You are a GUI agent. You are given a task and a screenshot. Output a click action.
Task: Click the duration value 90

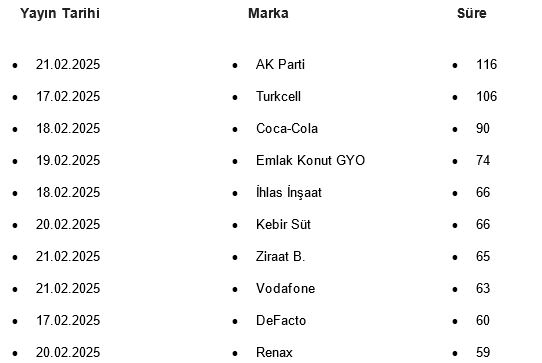(483, 129)
